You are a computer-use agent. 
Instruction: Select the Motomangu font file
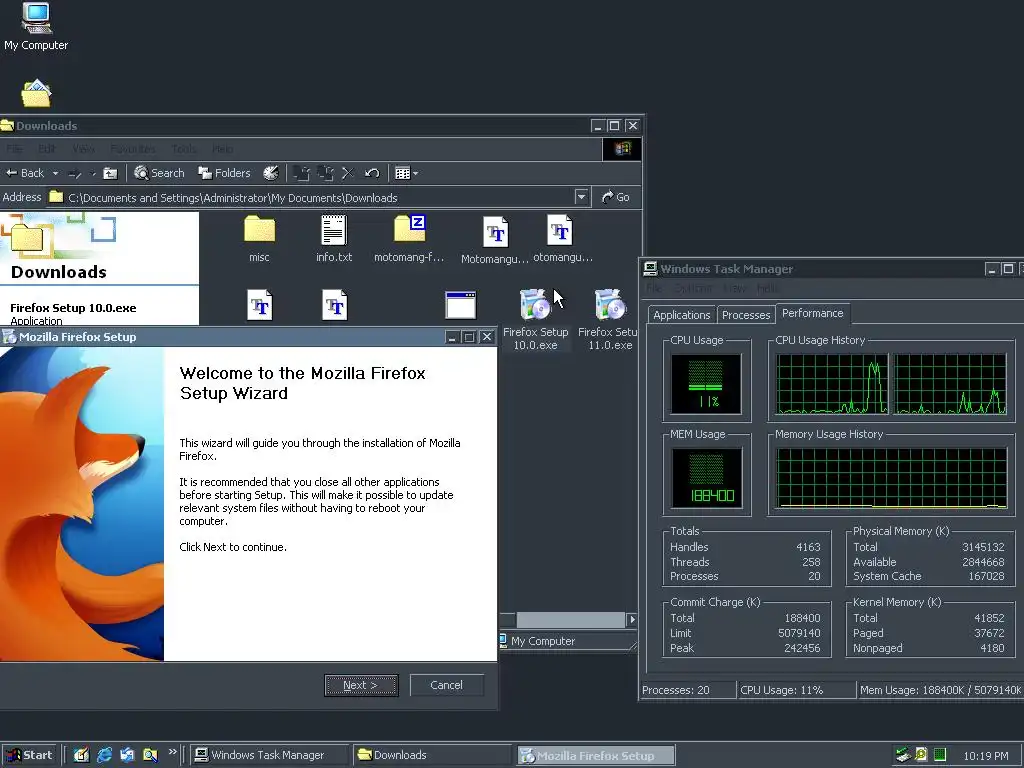(495, 240)
